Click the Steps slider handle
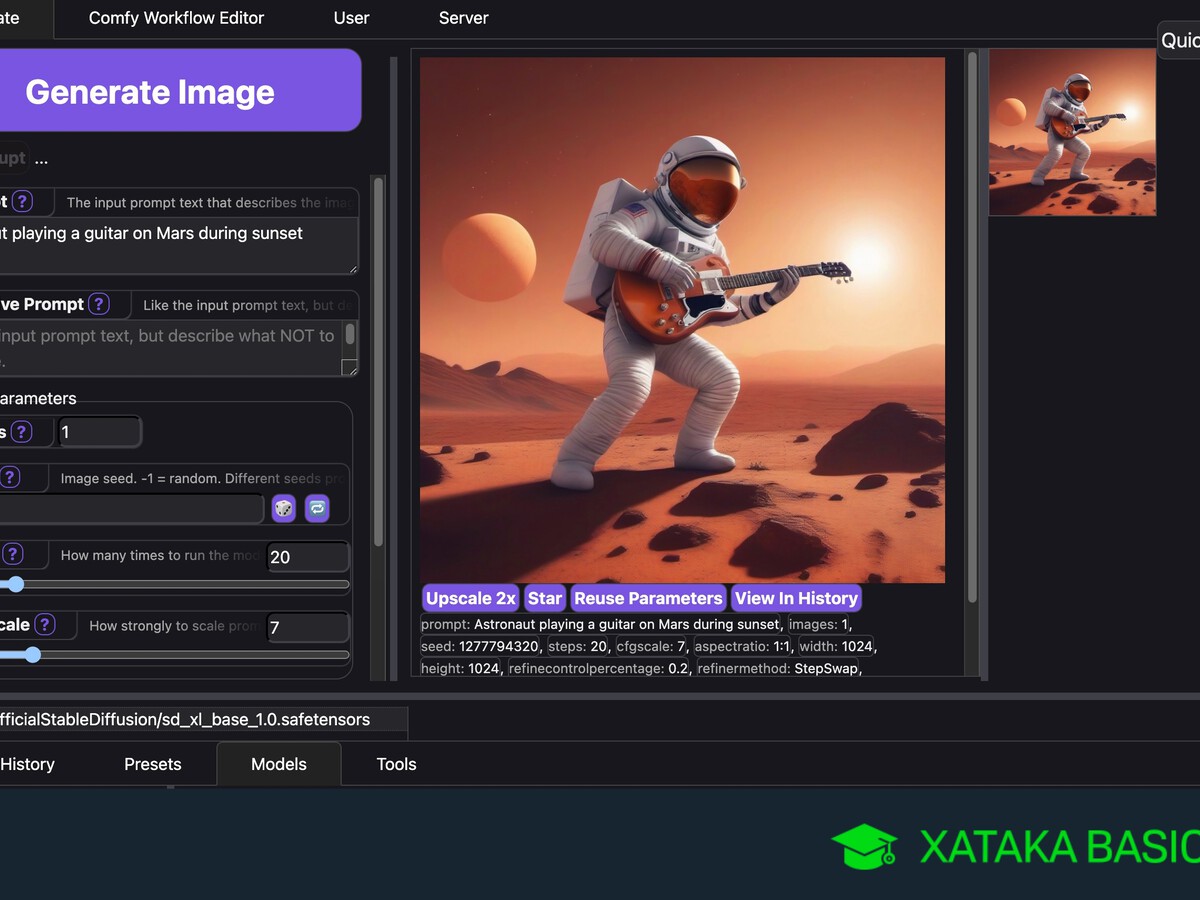The width and height of the screenshot is (1200, 900). pyautogui.click(x=14, y=584)
